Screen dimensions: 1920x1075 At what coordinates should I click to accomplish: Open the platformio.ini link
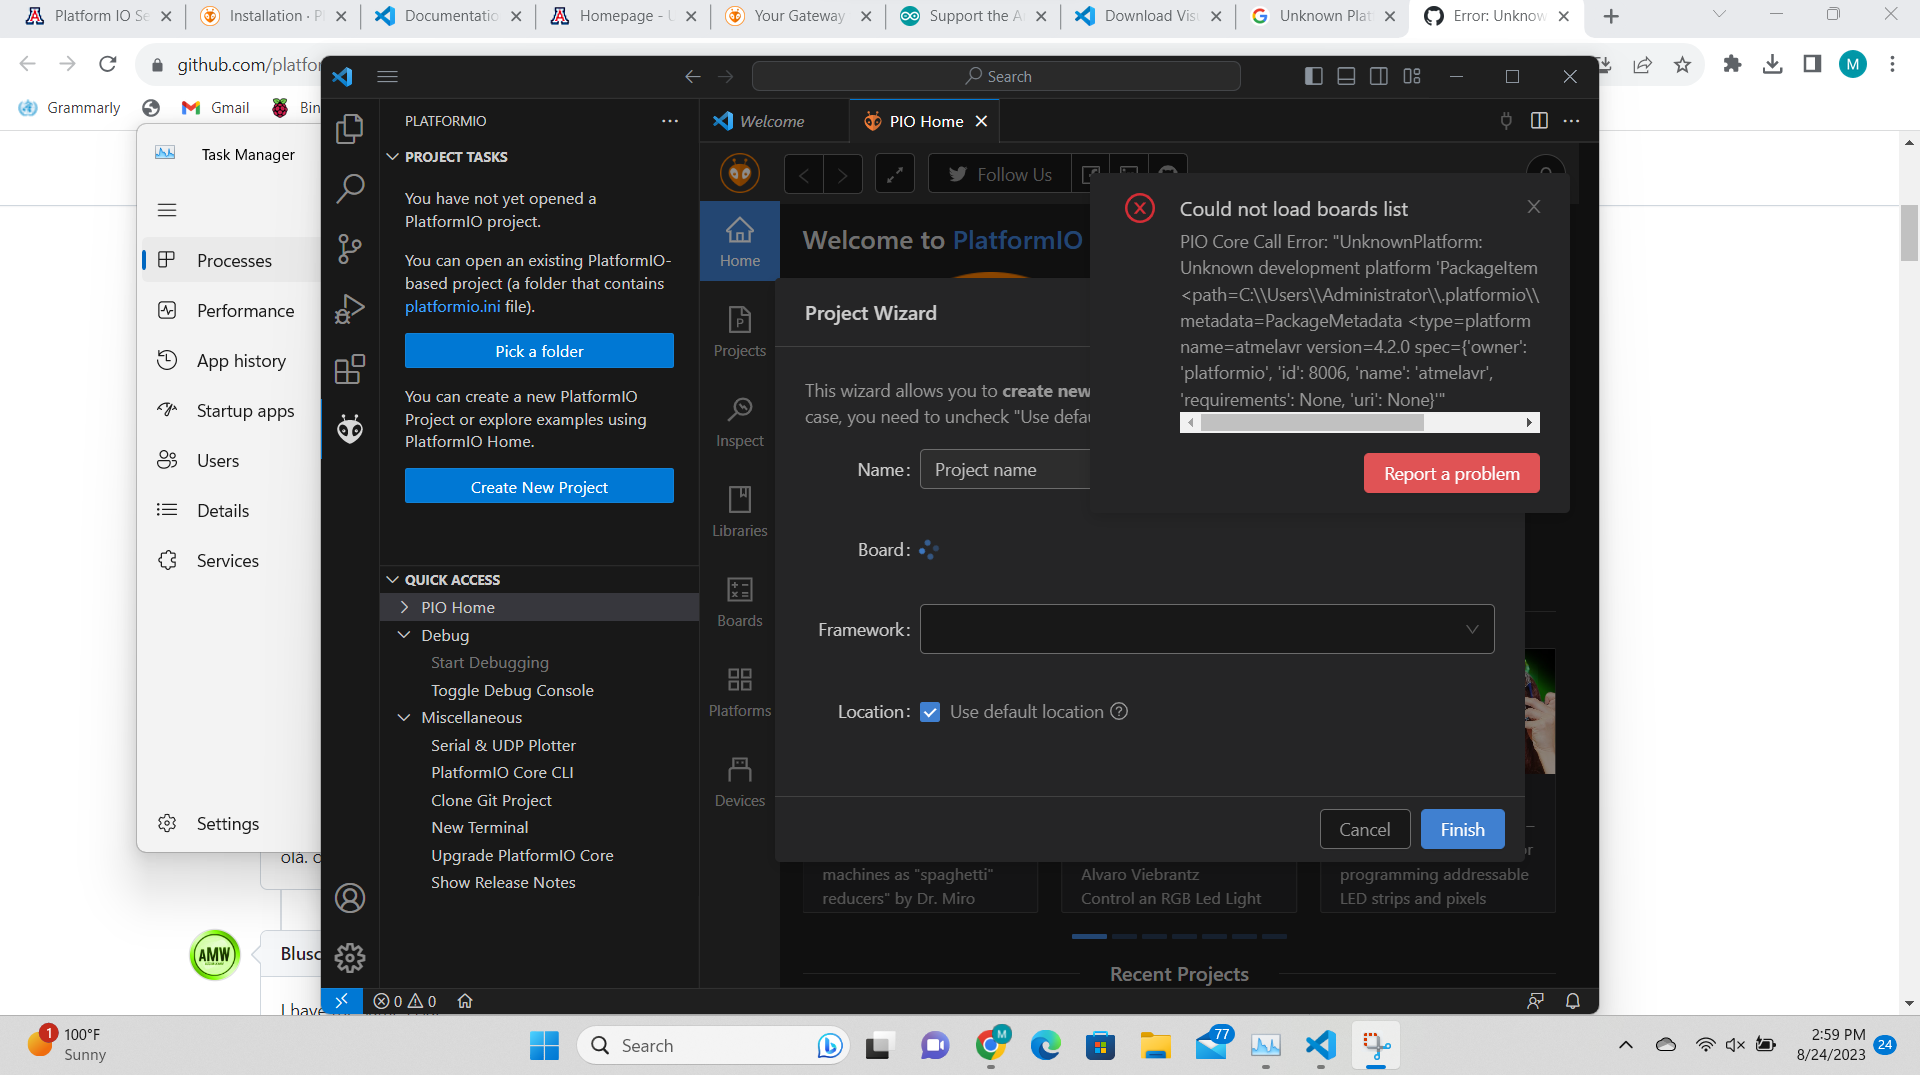[452, 306]
